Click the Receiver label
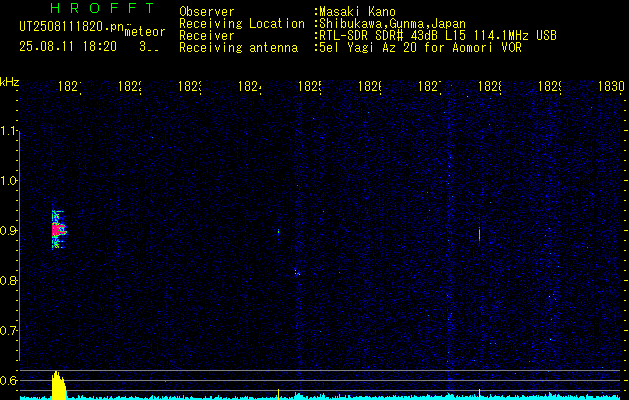Image resolution: width=629 pixels, height=400 pixels. (207, 36)
